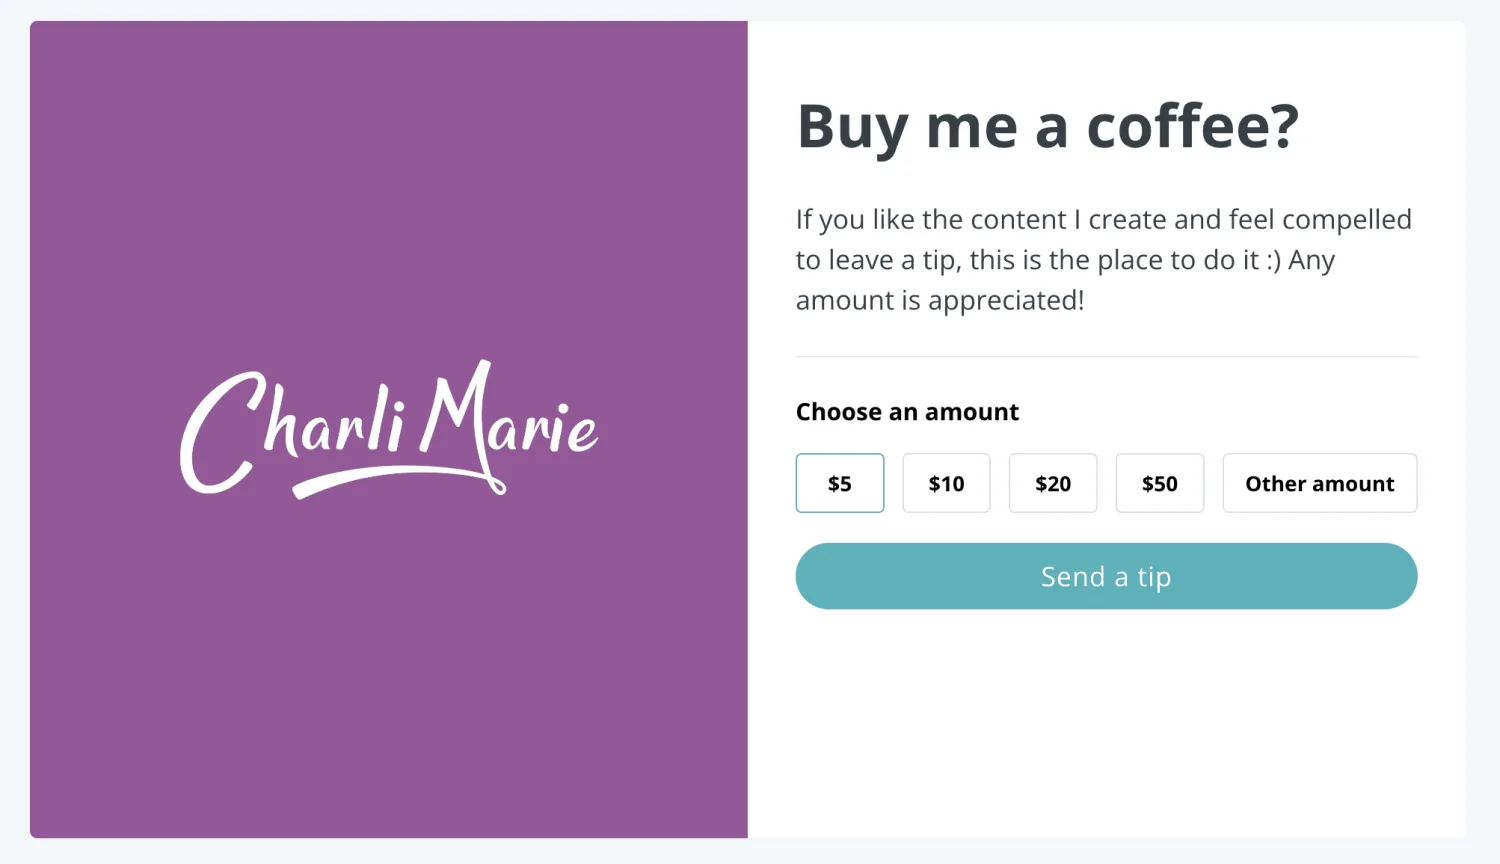Pick the $20 amount

click(1052, 484)
